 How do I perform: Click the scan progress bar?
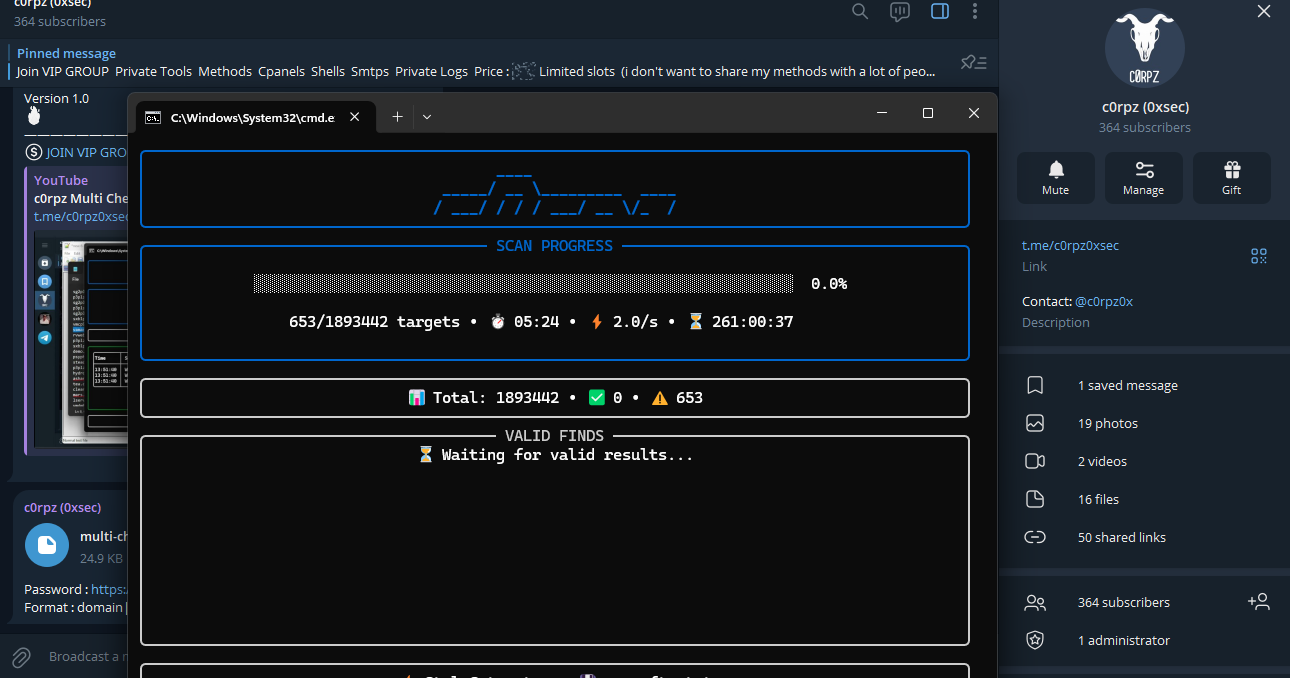point(524,284)
